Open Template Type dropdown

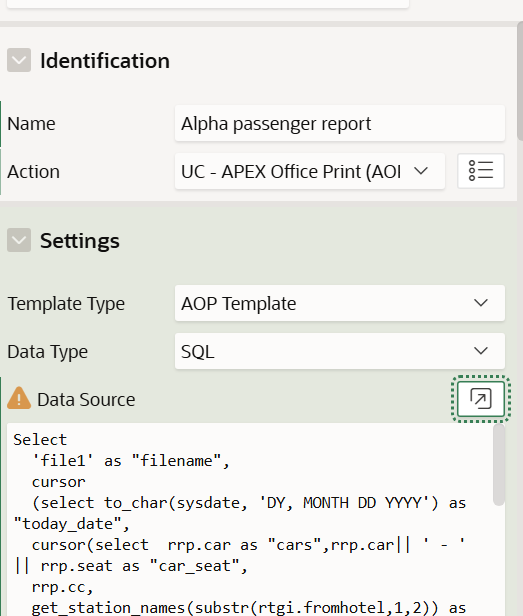coord(339,303)
